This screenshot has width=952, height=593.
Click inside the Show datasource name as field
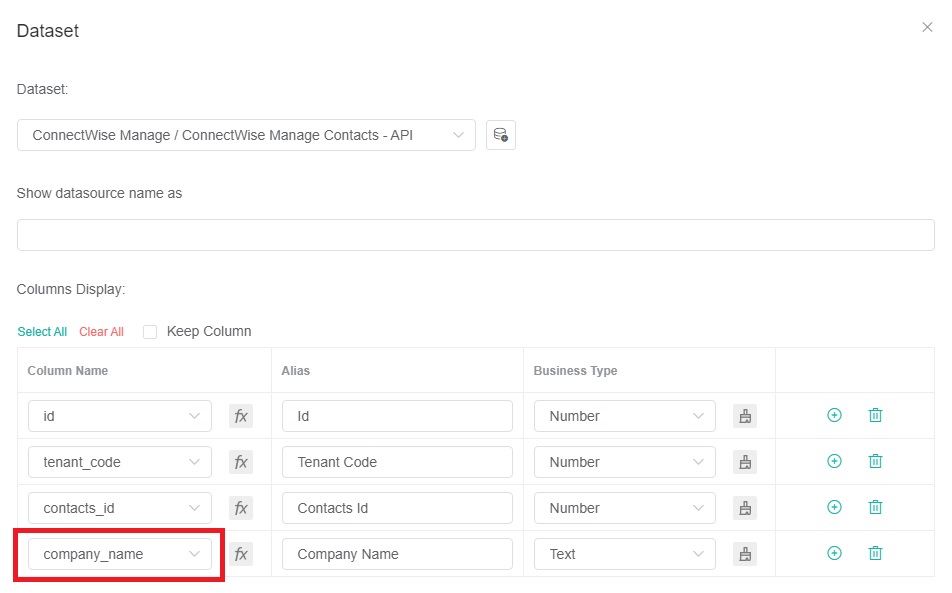(475, 234)
